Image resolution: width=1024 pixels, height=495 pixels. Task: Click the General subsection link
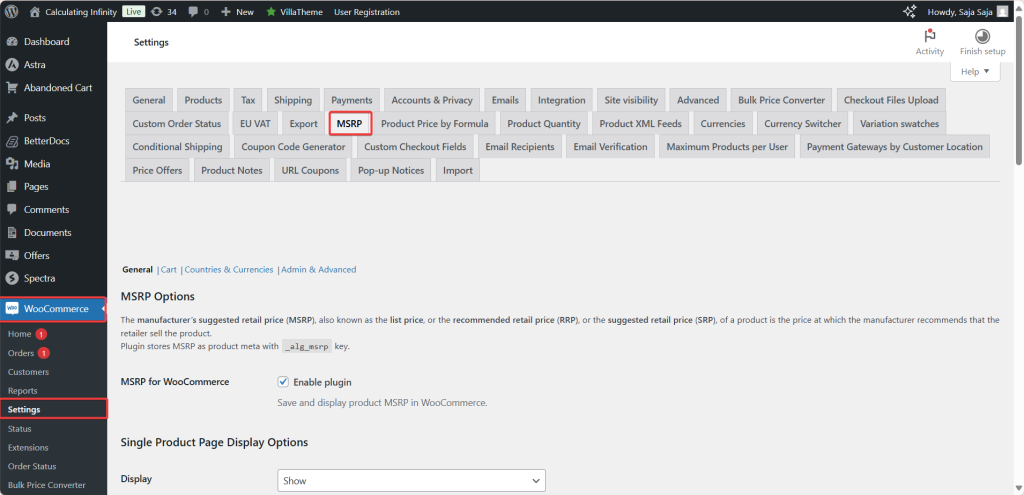click(137, 269)
